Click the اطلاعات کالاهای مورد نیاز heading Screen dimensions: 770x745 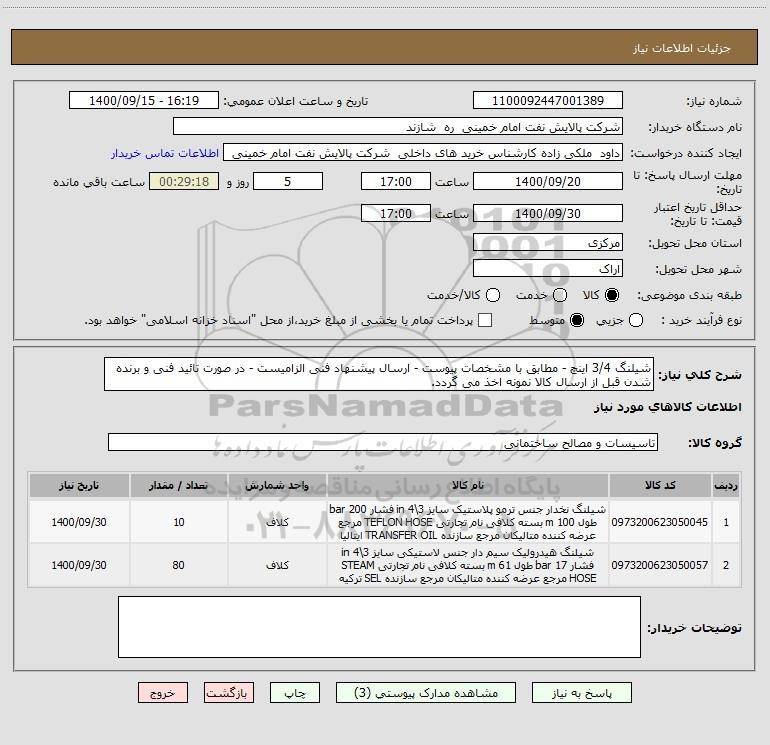(667, 407)
